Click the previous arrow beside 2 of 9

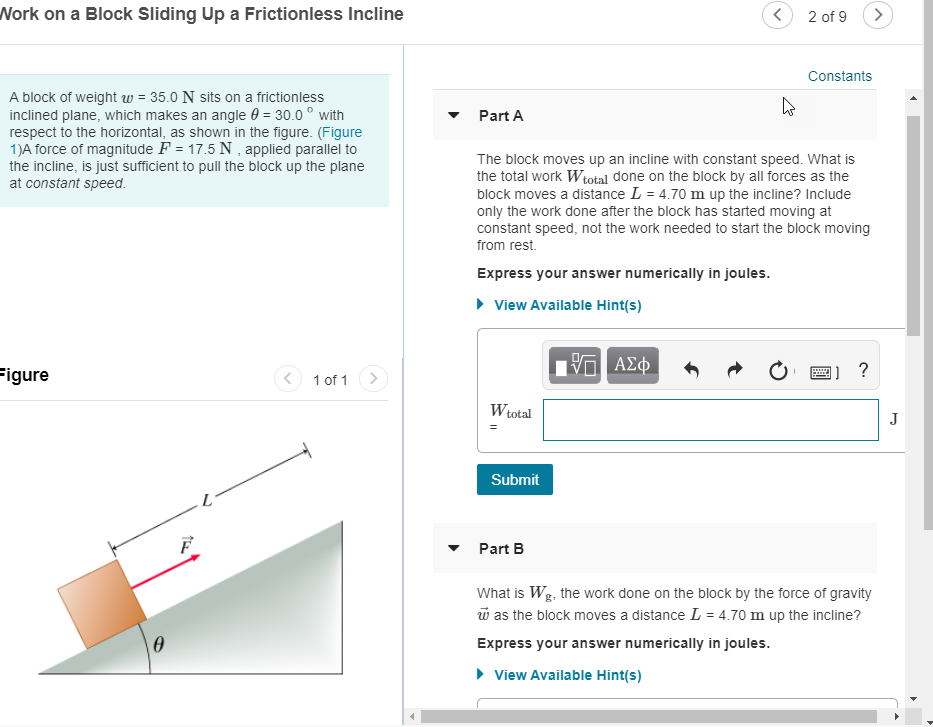click(x=777, y=16)
